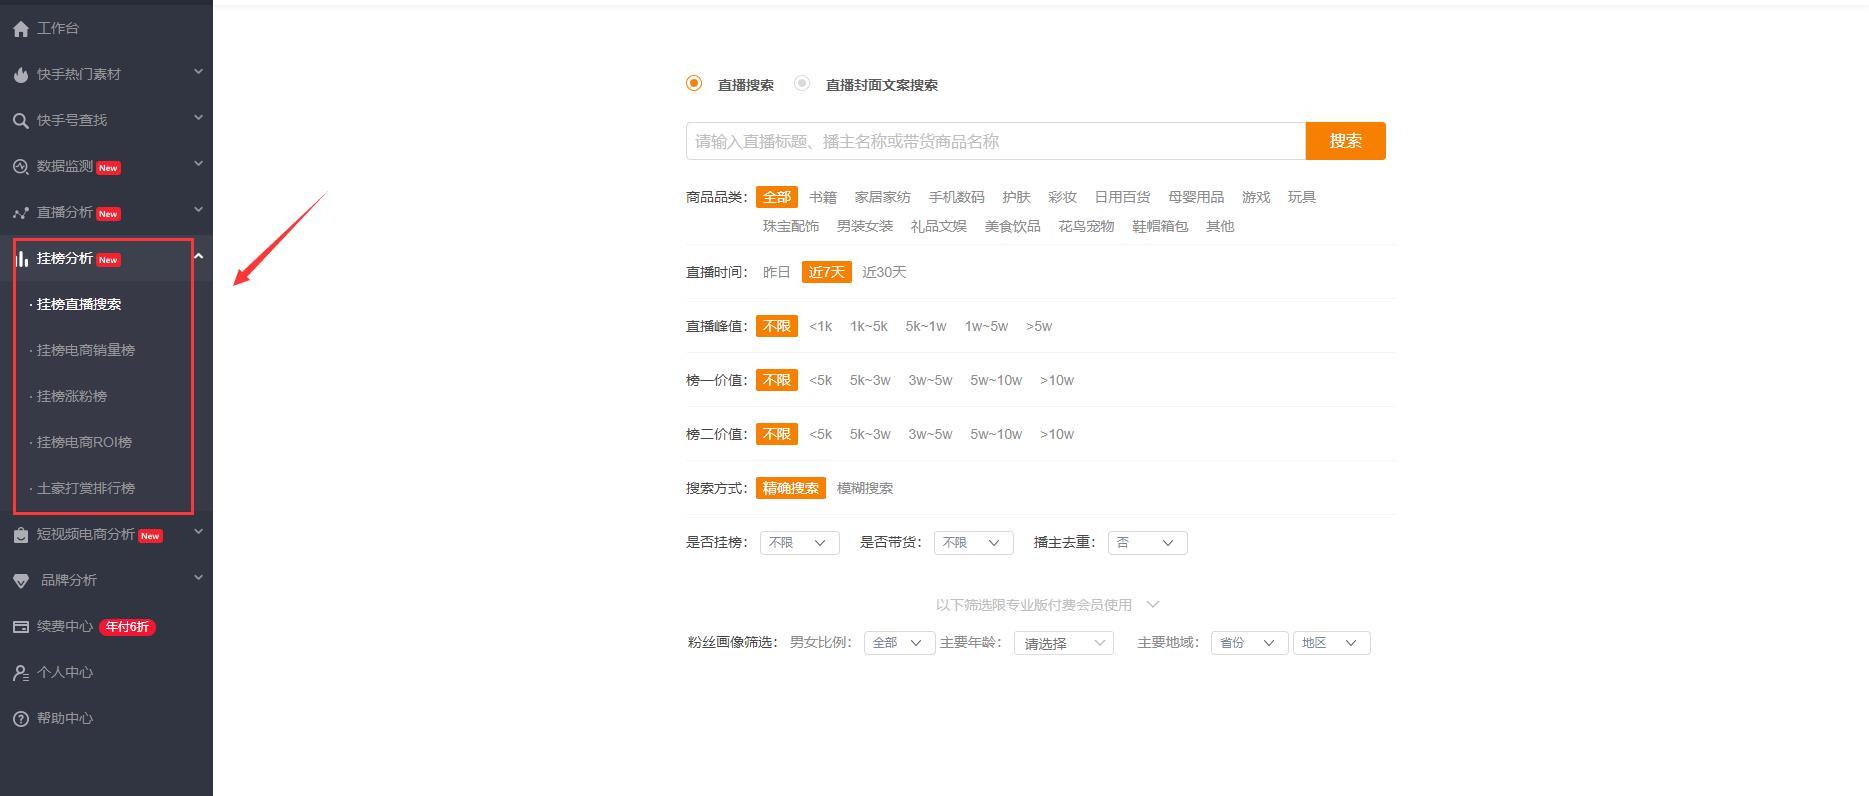Set 榜一价值 to 5k~3w
Image resolution: width=1869 pixels, height=796 pixels.
pos(870,380)
